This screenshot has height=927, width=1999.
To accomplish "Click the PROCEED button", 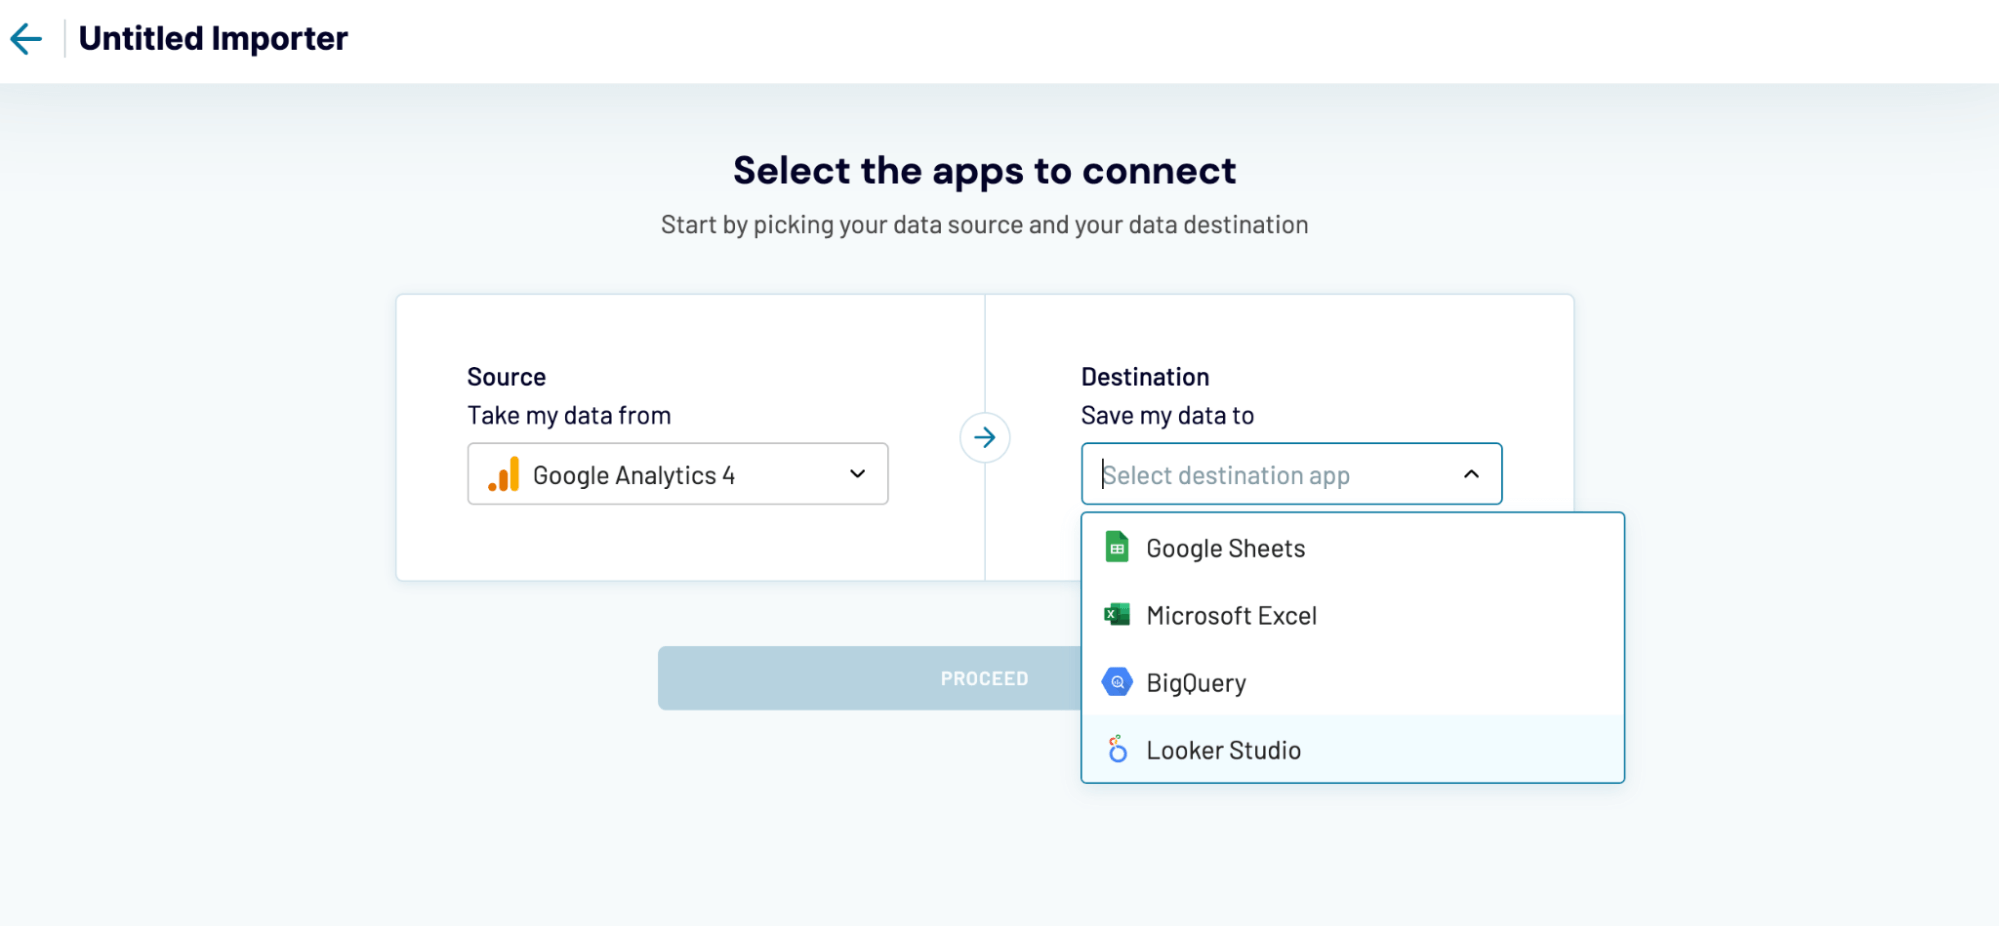I will [984, 677].
